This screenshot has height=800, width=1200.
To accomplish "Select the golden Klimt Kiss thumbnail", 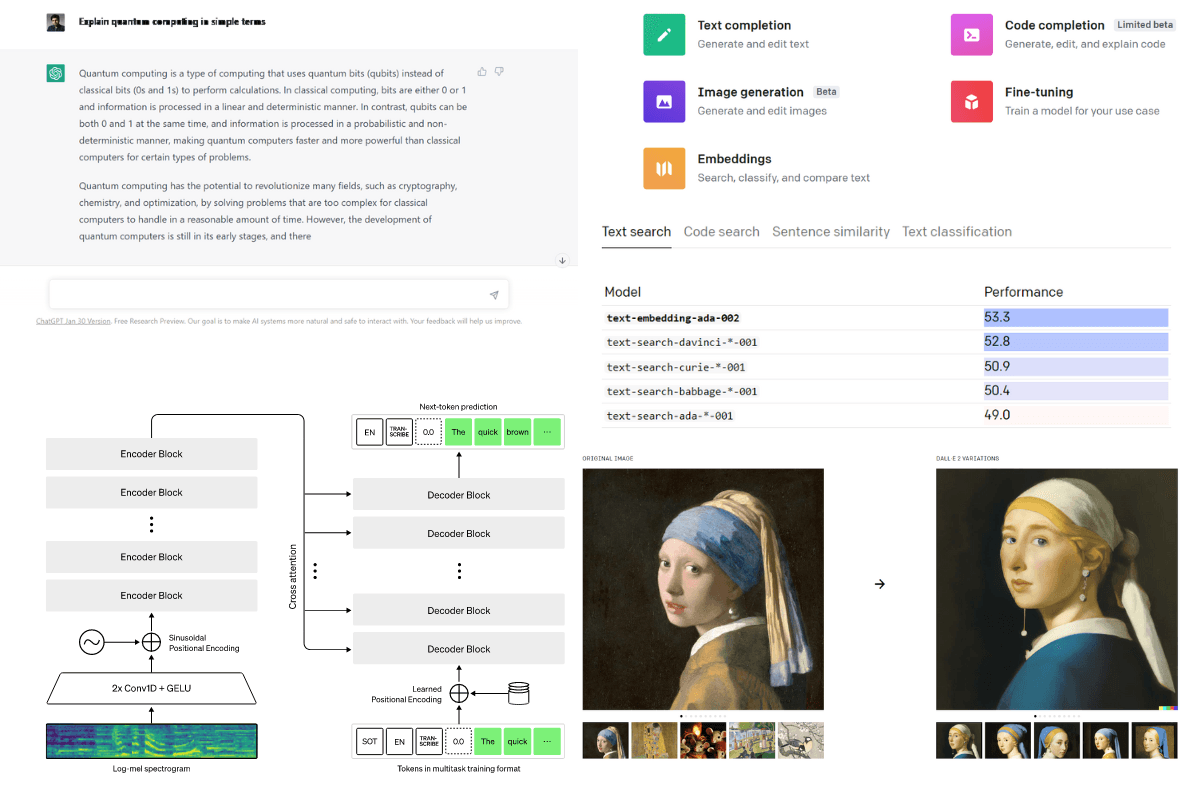I will [x=654, y=740].
